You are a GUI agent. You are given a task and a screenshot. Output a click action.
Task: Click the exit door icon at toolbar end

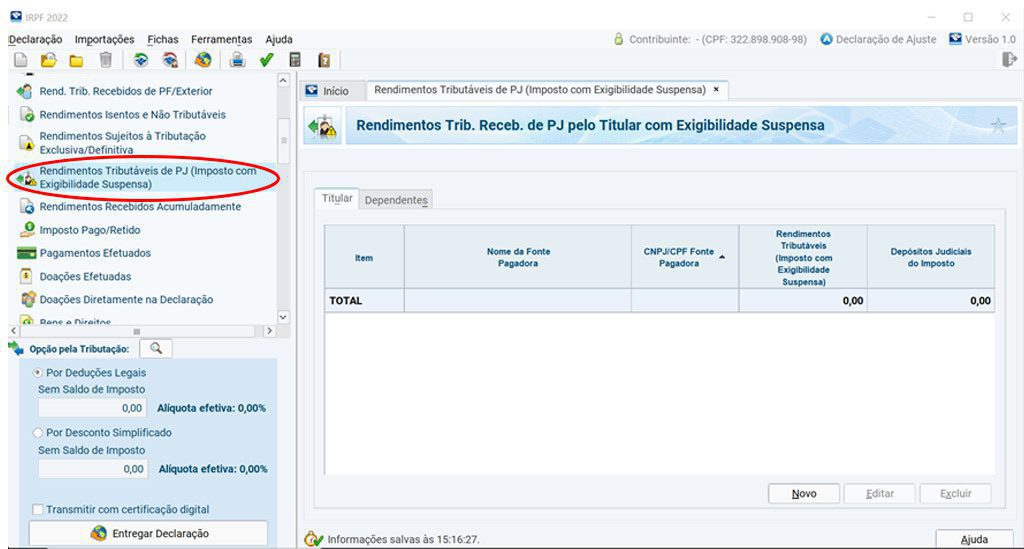point(1009,60)
